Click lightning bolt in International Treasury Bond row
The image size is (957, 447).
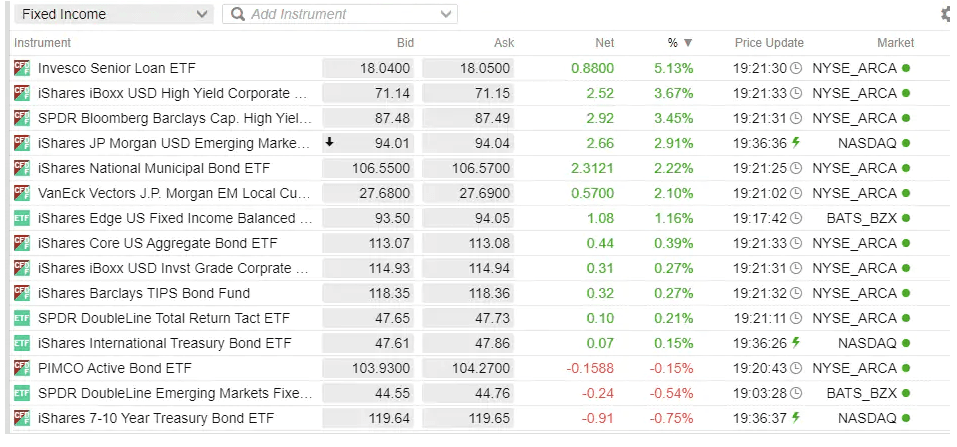pos(795,343)
